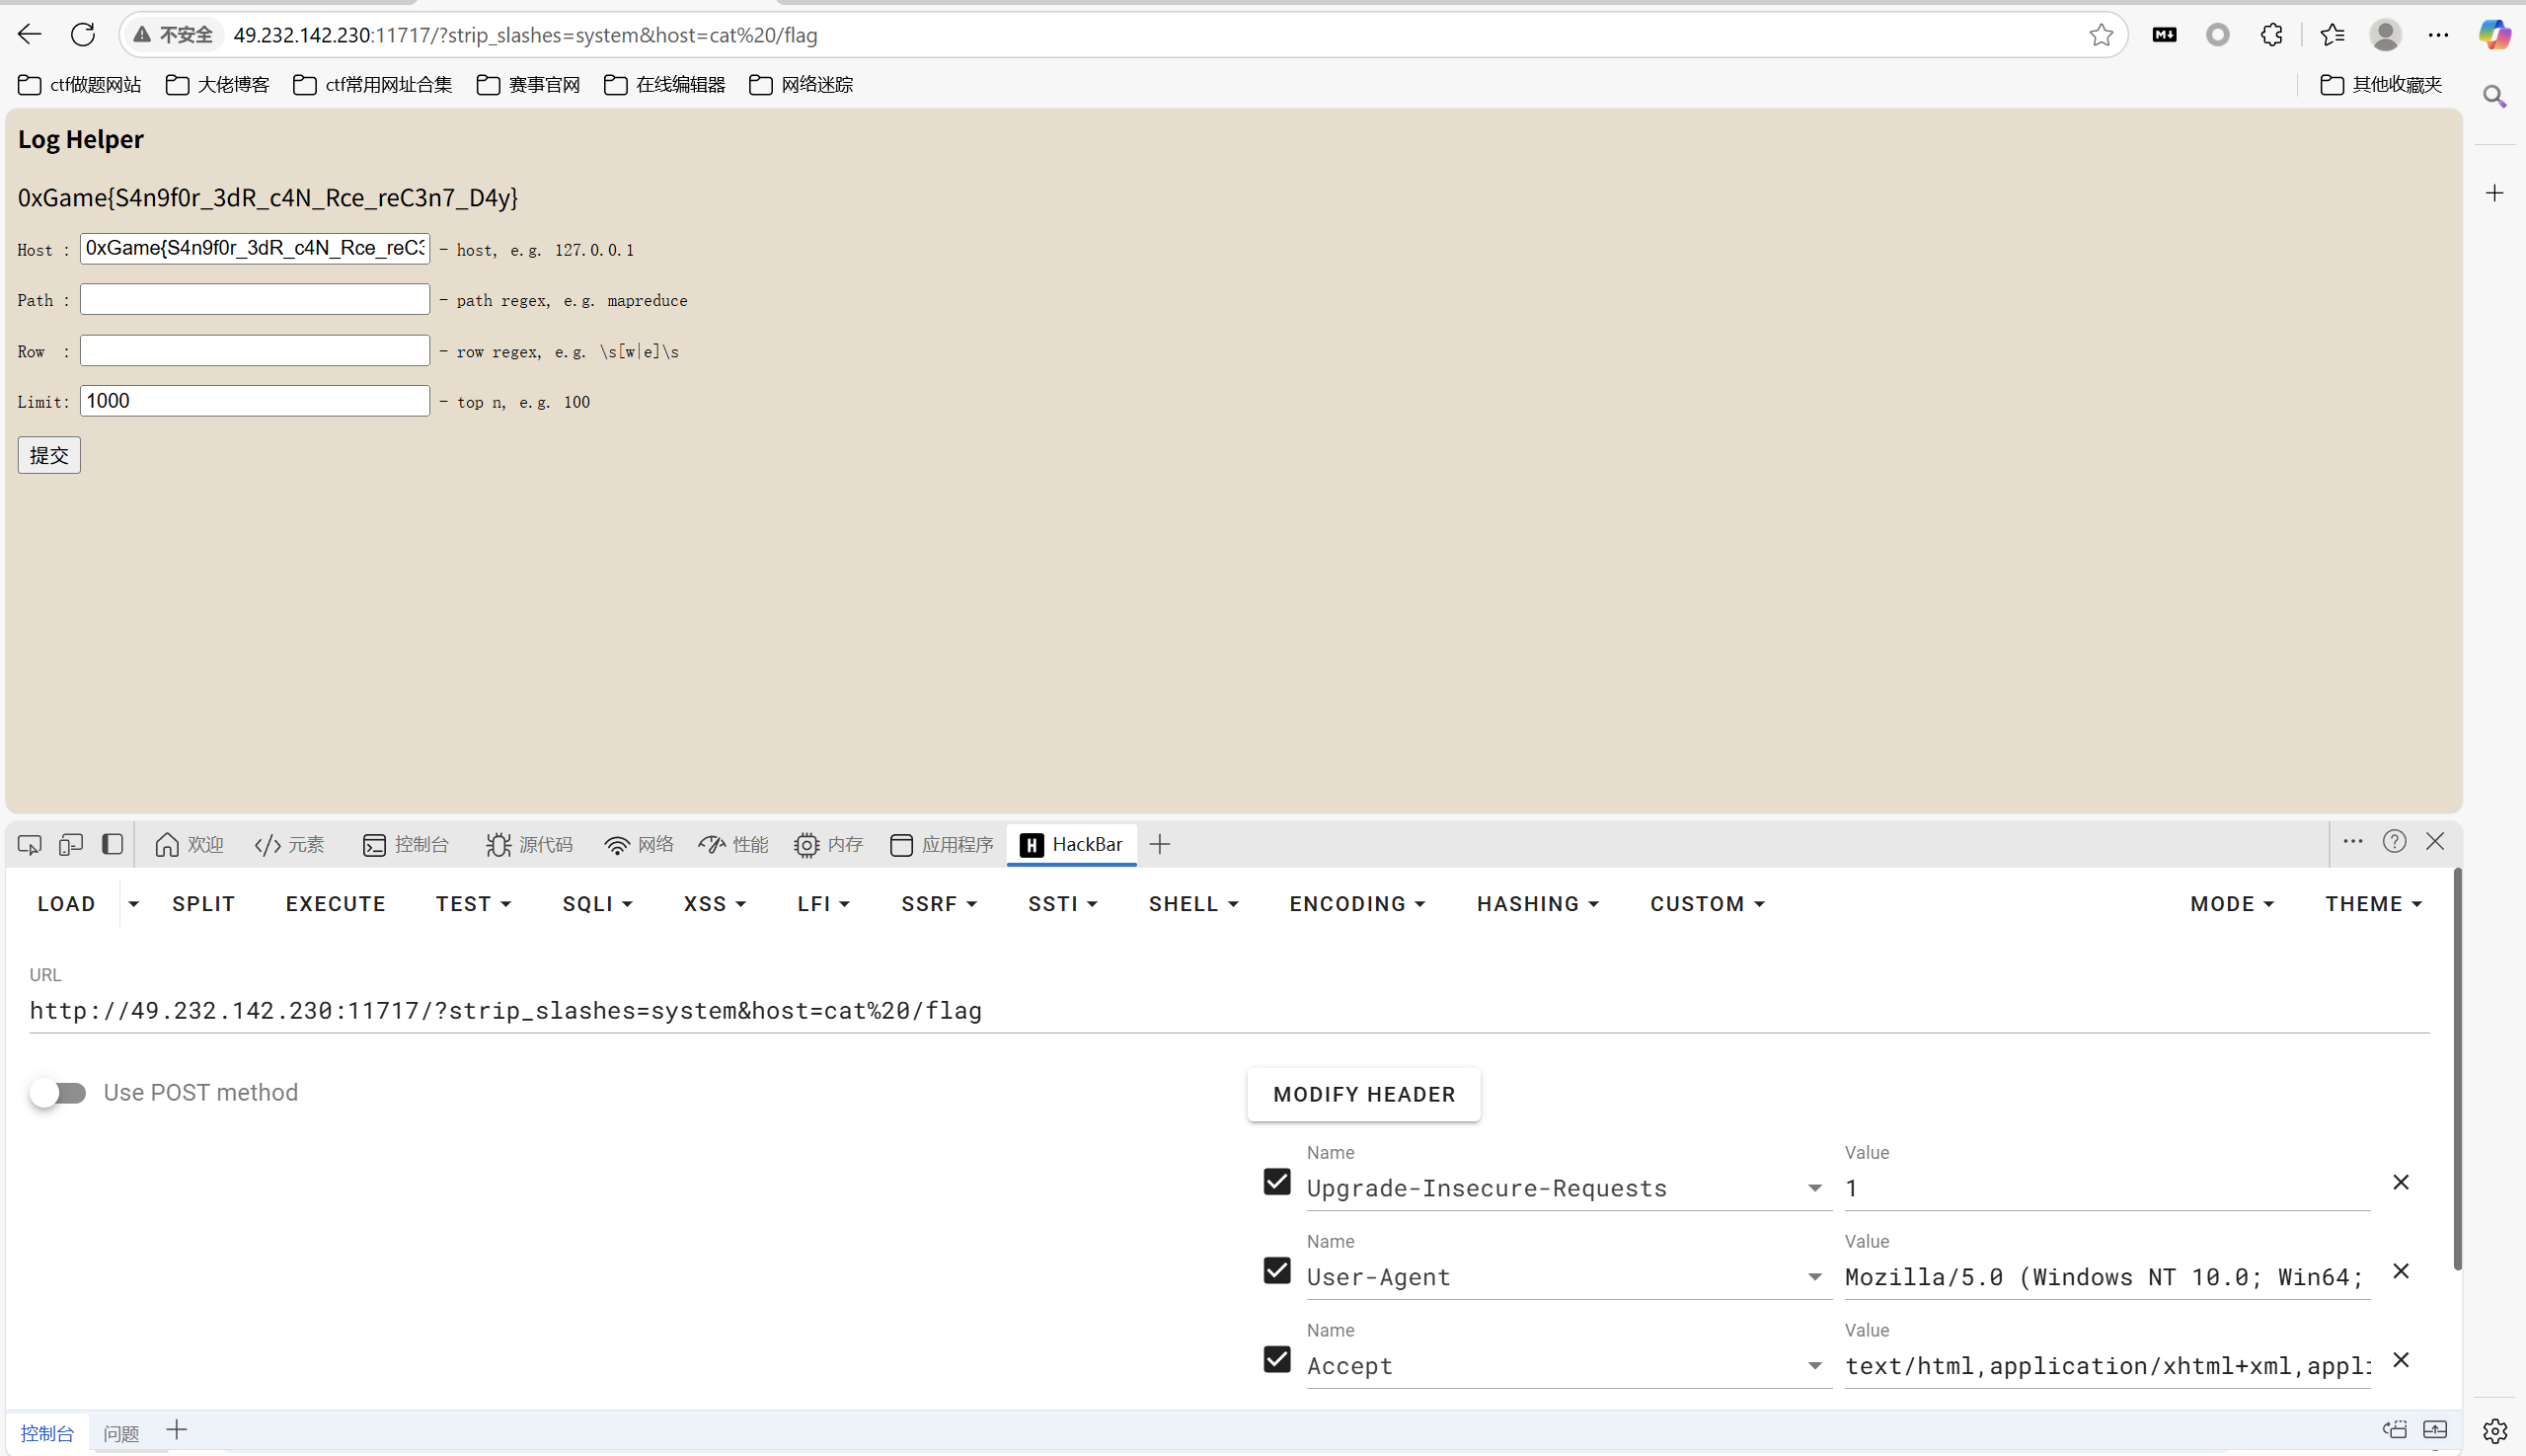Open User-Agent header name dropdown
Image resolution: width=2526 pixels, height=1456 pixels.
click(x=1815, y=1277)
